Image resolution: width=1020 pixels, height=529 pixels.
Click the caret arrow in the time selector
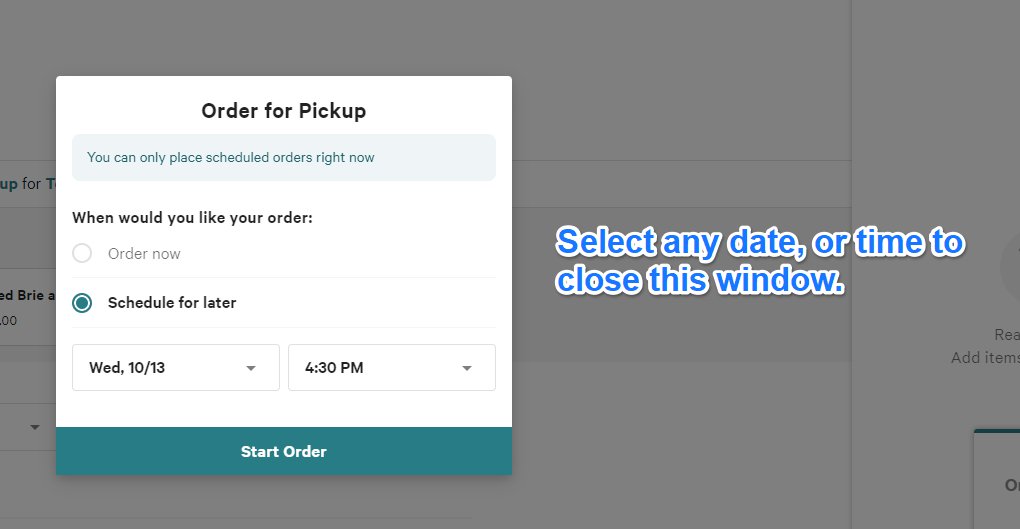coord(467,368)
